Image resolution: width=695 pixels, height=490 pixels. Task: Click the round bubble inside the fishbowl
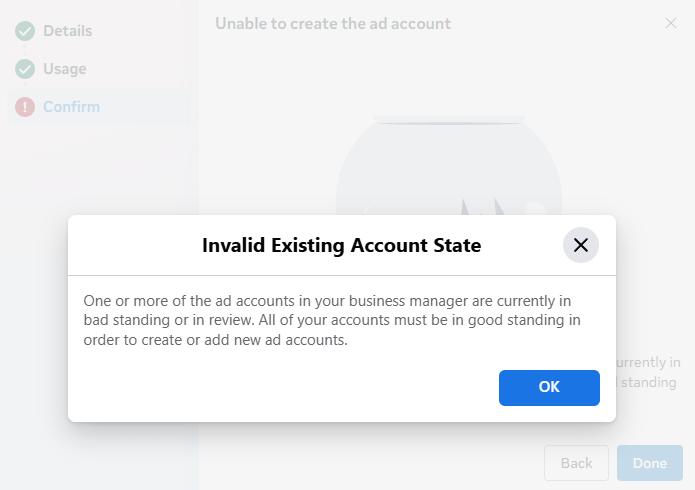pyautogui.click(x=535, y=209)
